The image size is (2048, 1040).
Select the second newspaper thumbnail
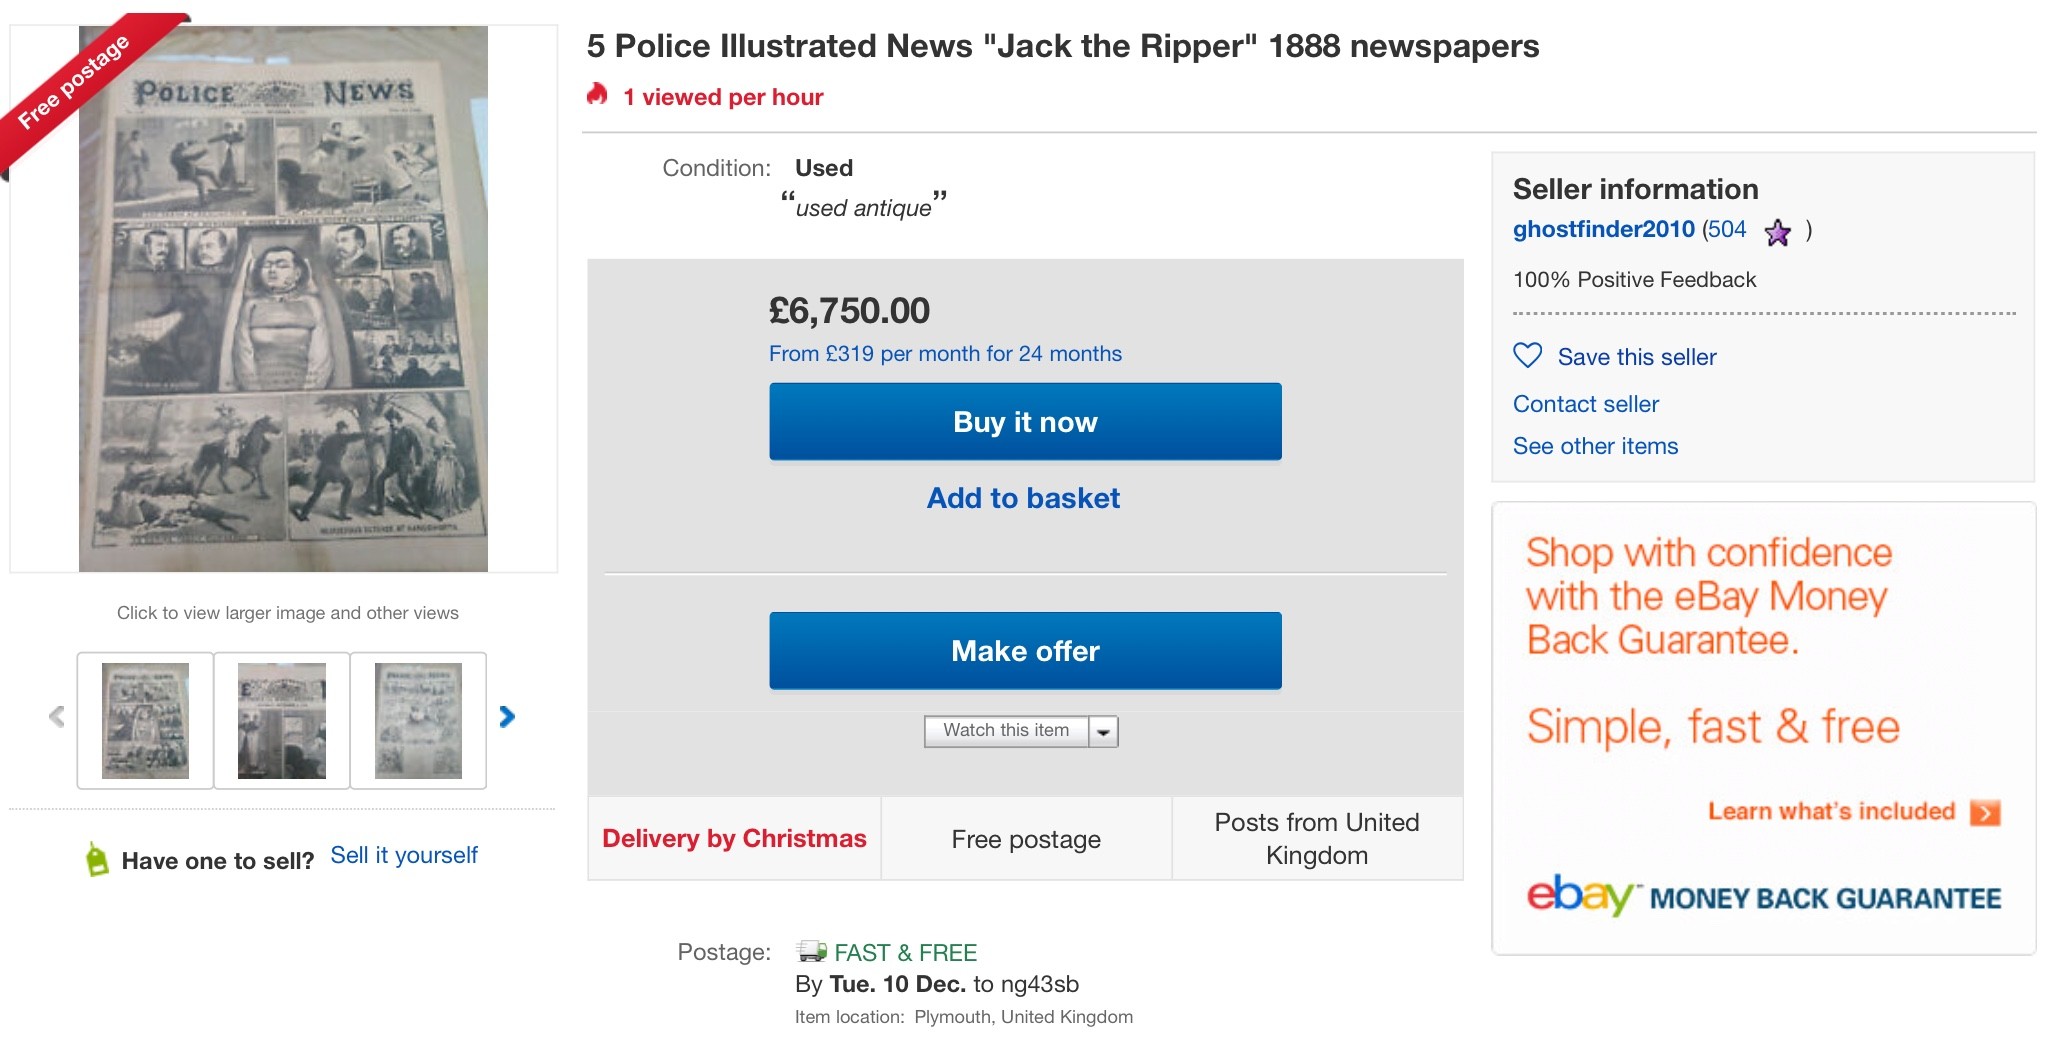click(282, 720)
